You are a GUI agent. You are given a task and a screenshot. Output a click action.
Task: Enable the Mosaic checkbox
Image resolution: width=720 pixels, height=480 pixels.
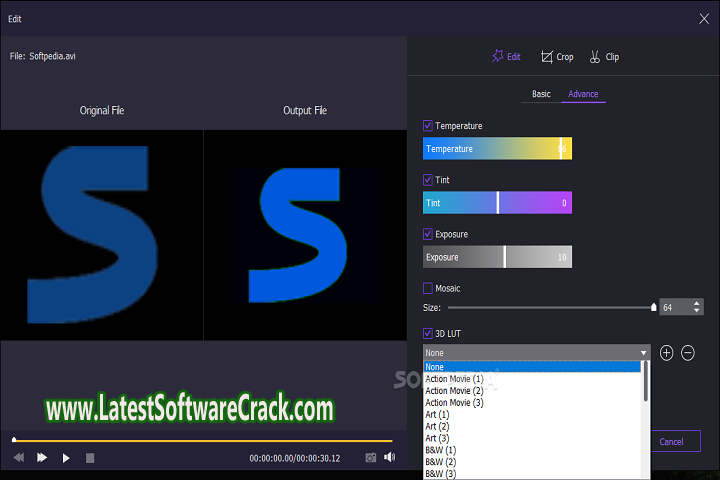[x=428, y=288]
